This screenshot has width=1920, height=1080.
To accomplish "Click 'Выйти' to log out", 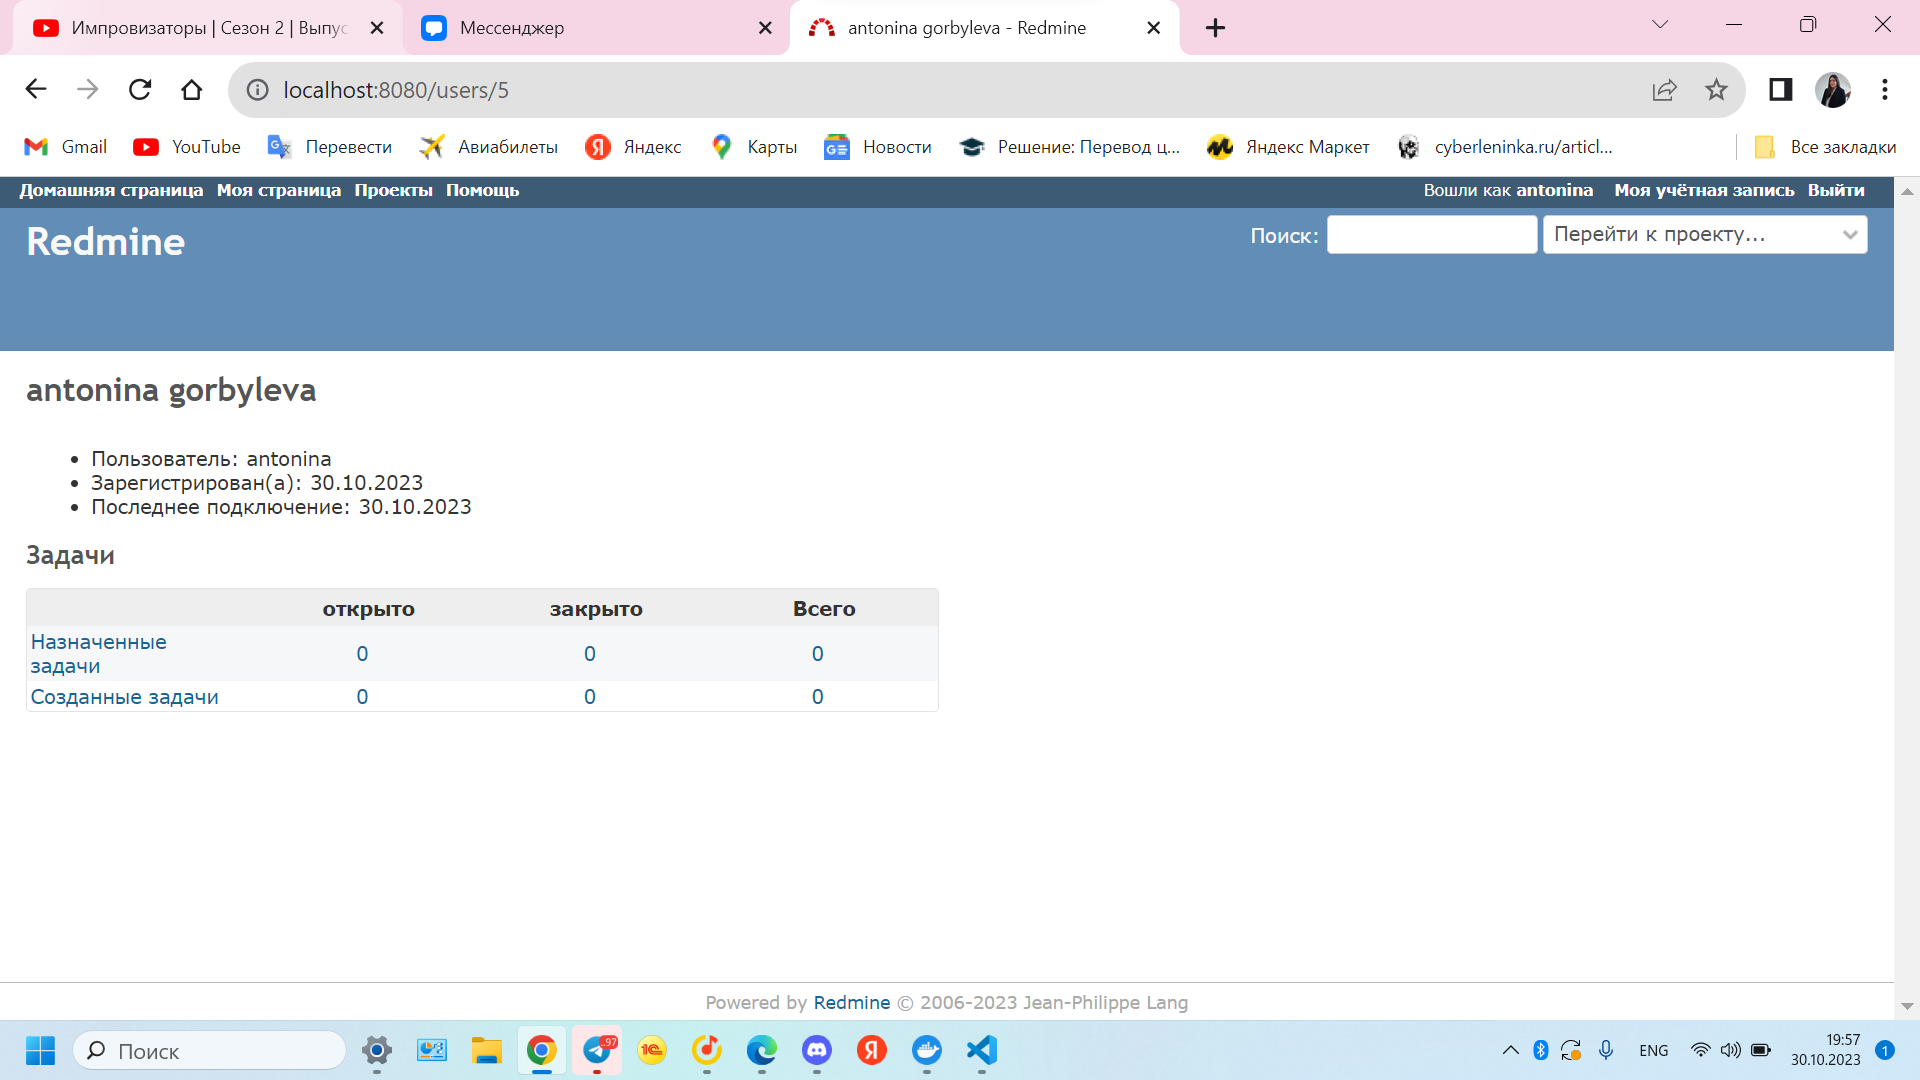I will 1835,190.
